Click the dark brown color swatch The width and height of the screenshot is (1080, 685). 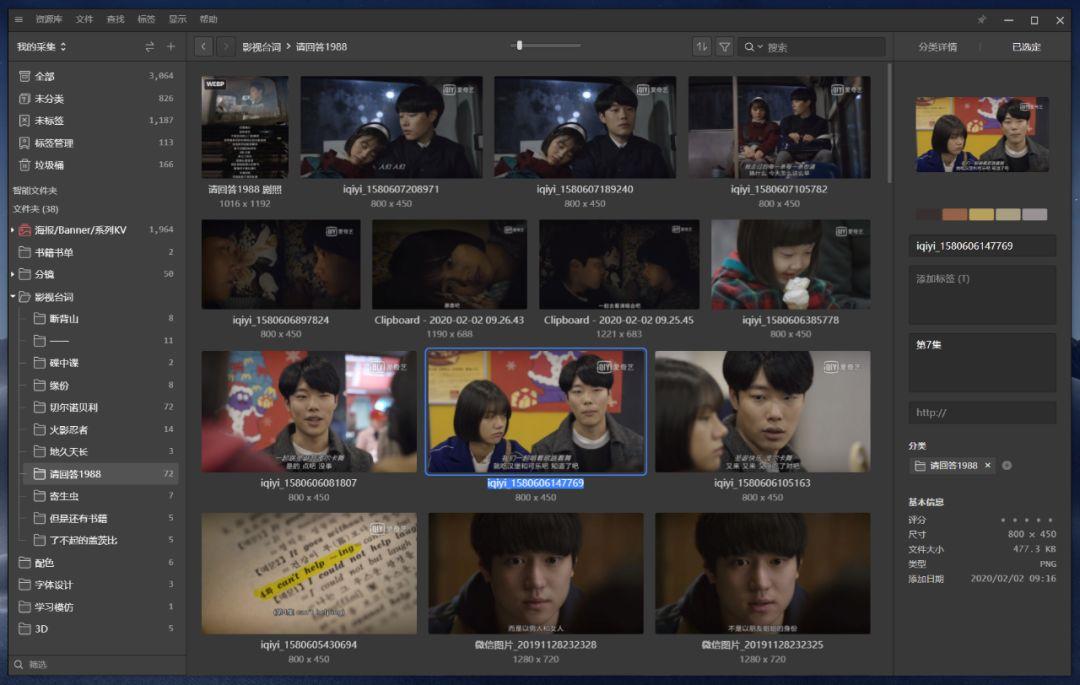(928, 215)
